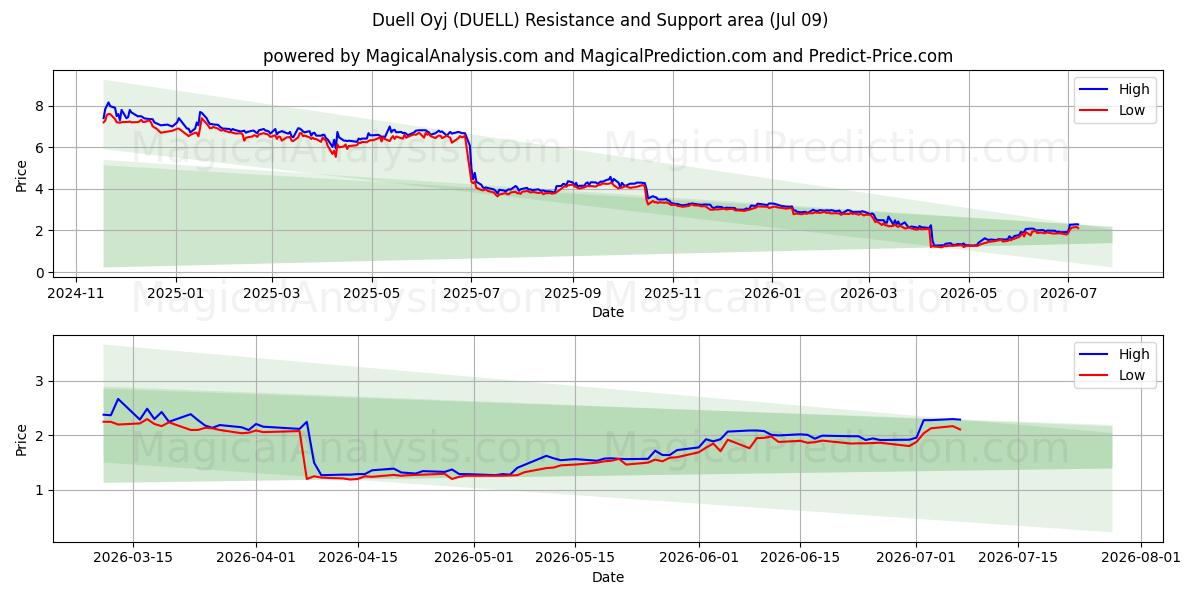Click the top chart y-axis tick '0'
The image size is (1200, 600).
click(40, 272)
